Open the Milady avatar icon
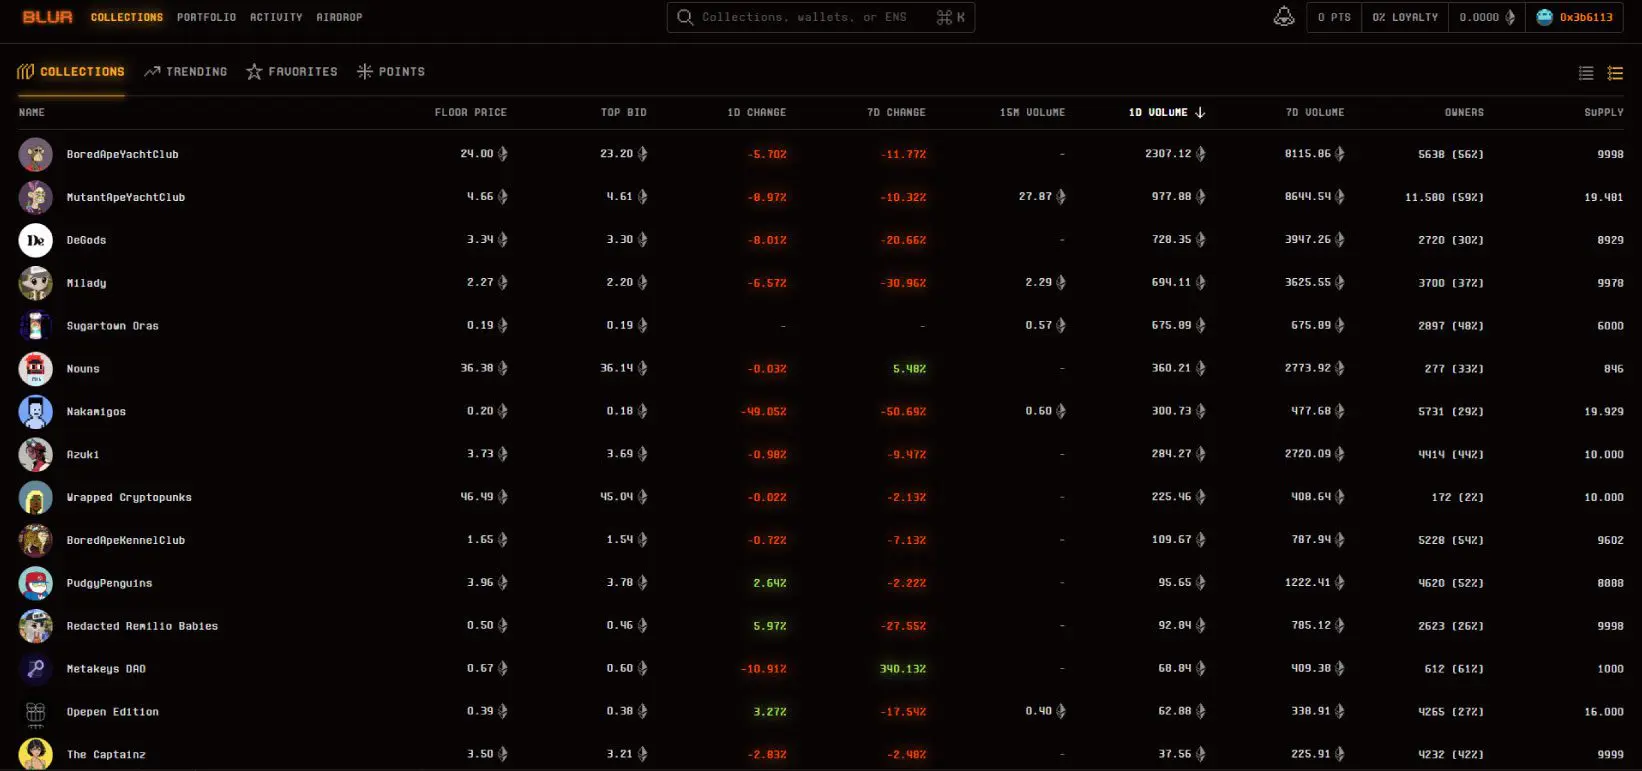This screenshot has height=771, width=1642. [x=36, y=283]
